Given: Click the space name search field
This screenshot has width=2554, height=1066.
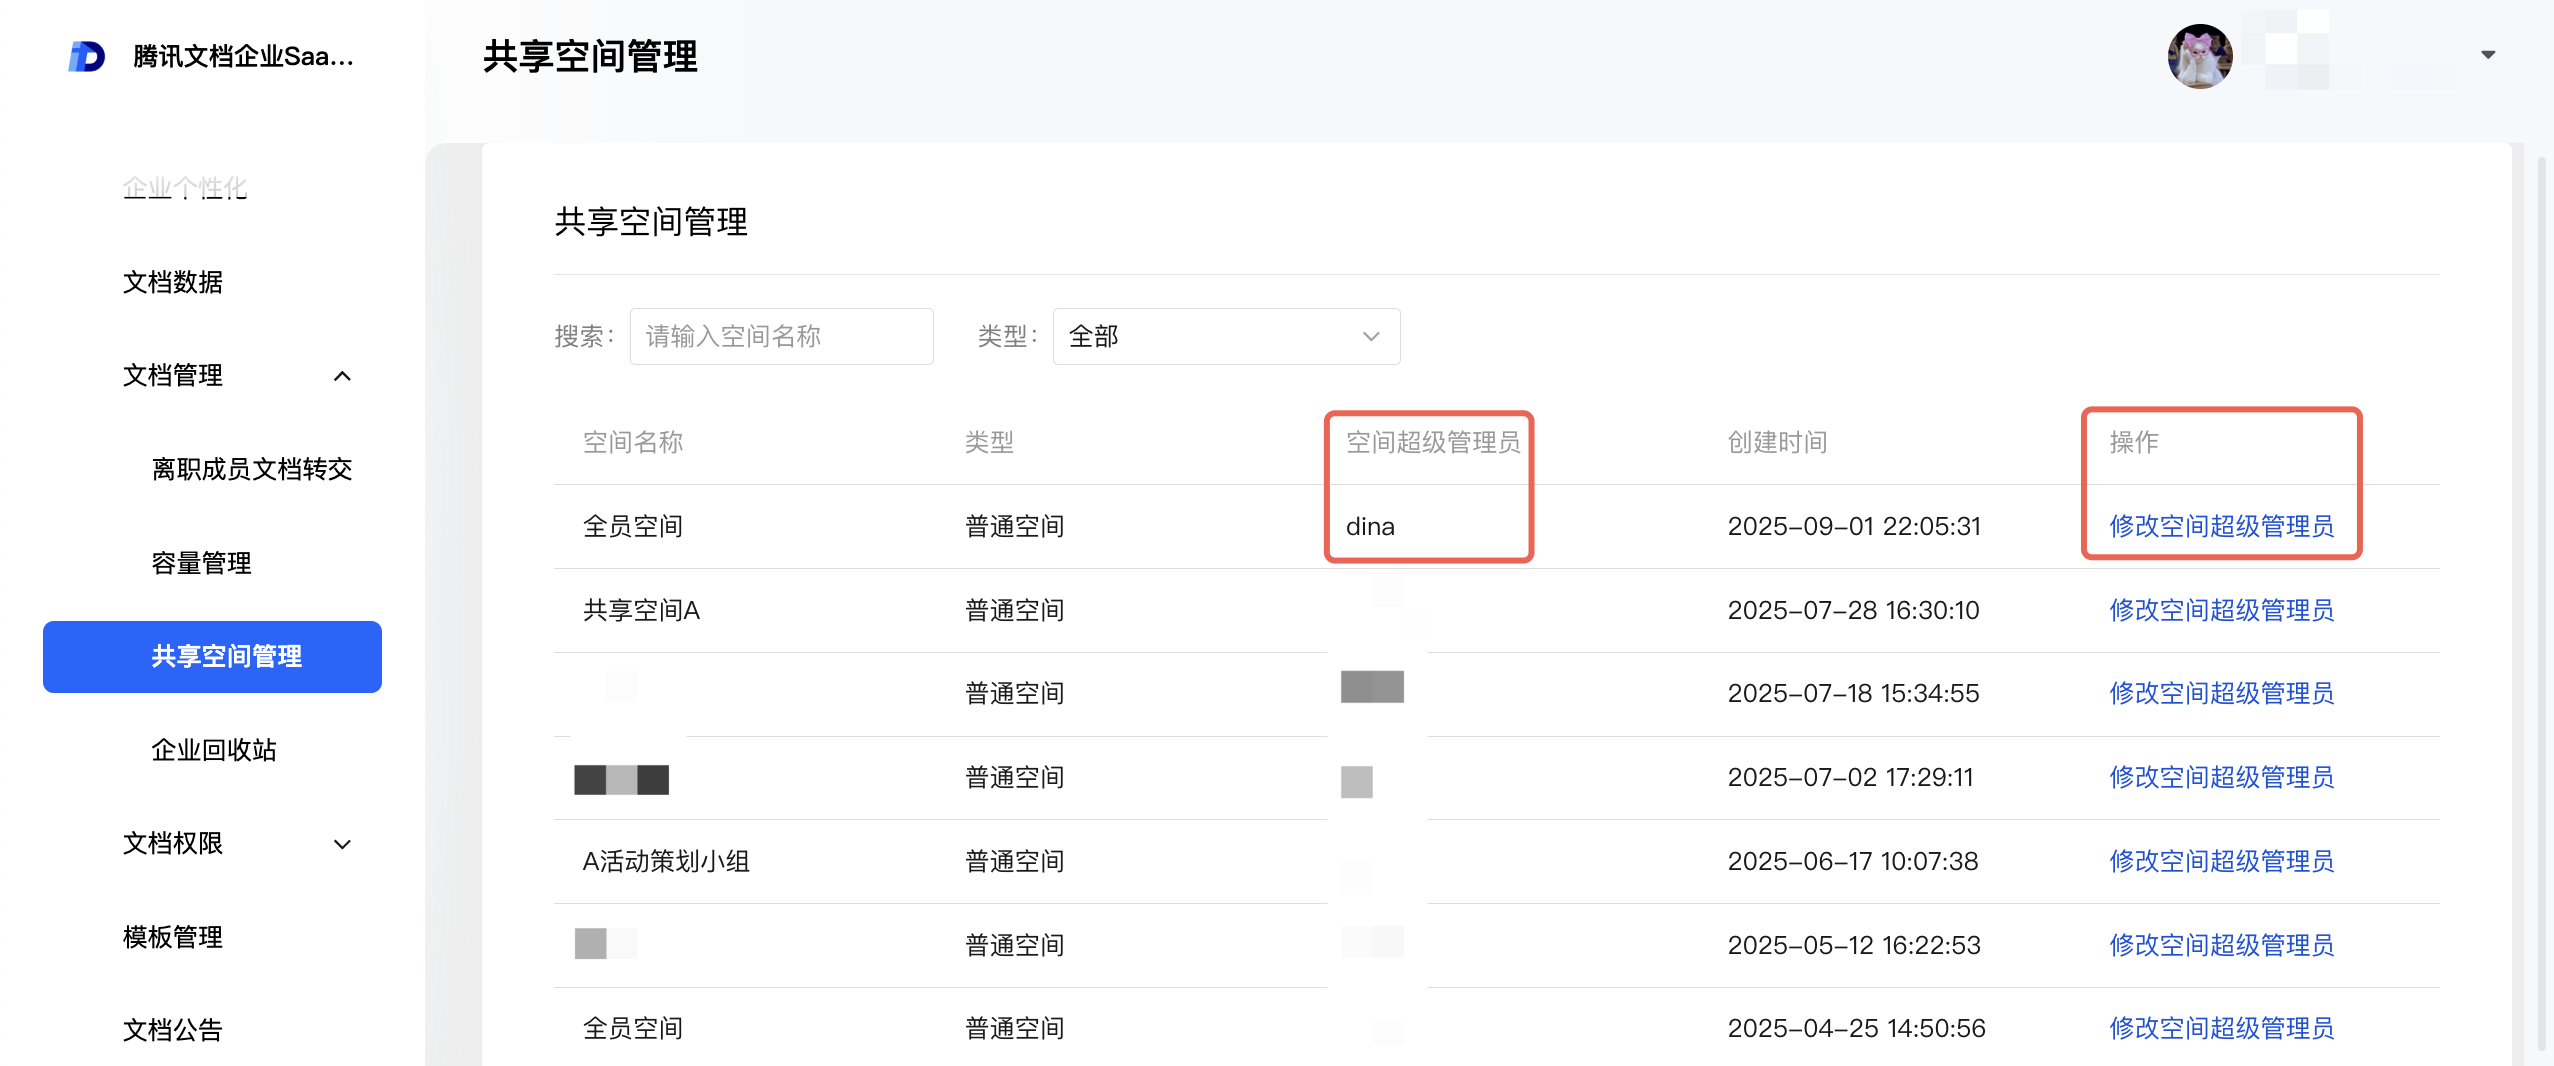Looking at the screenshot, I should coord(781,337).
